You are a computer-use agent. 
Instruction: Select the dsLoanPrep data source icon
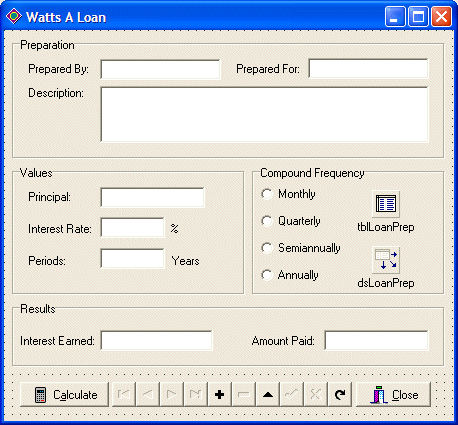pyautogui.click(x=386, y=260)
